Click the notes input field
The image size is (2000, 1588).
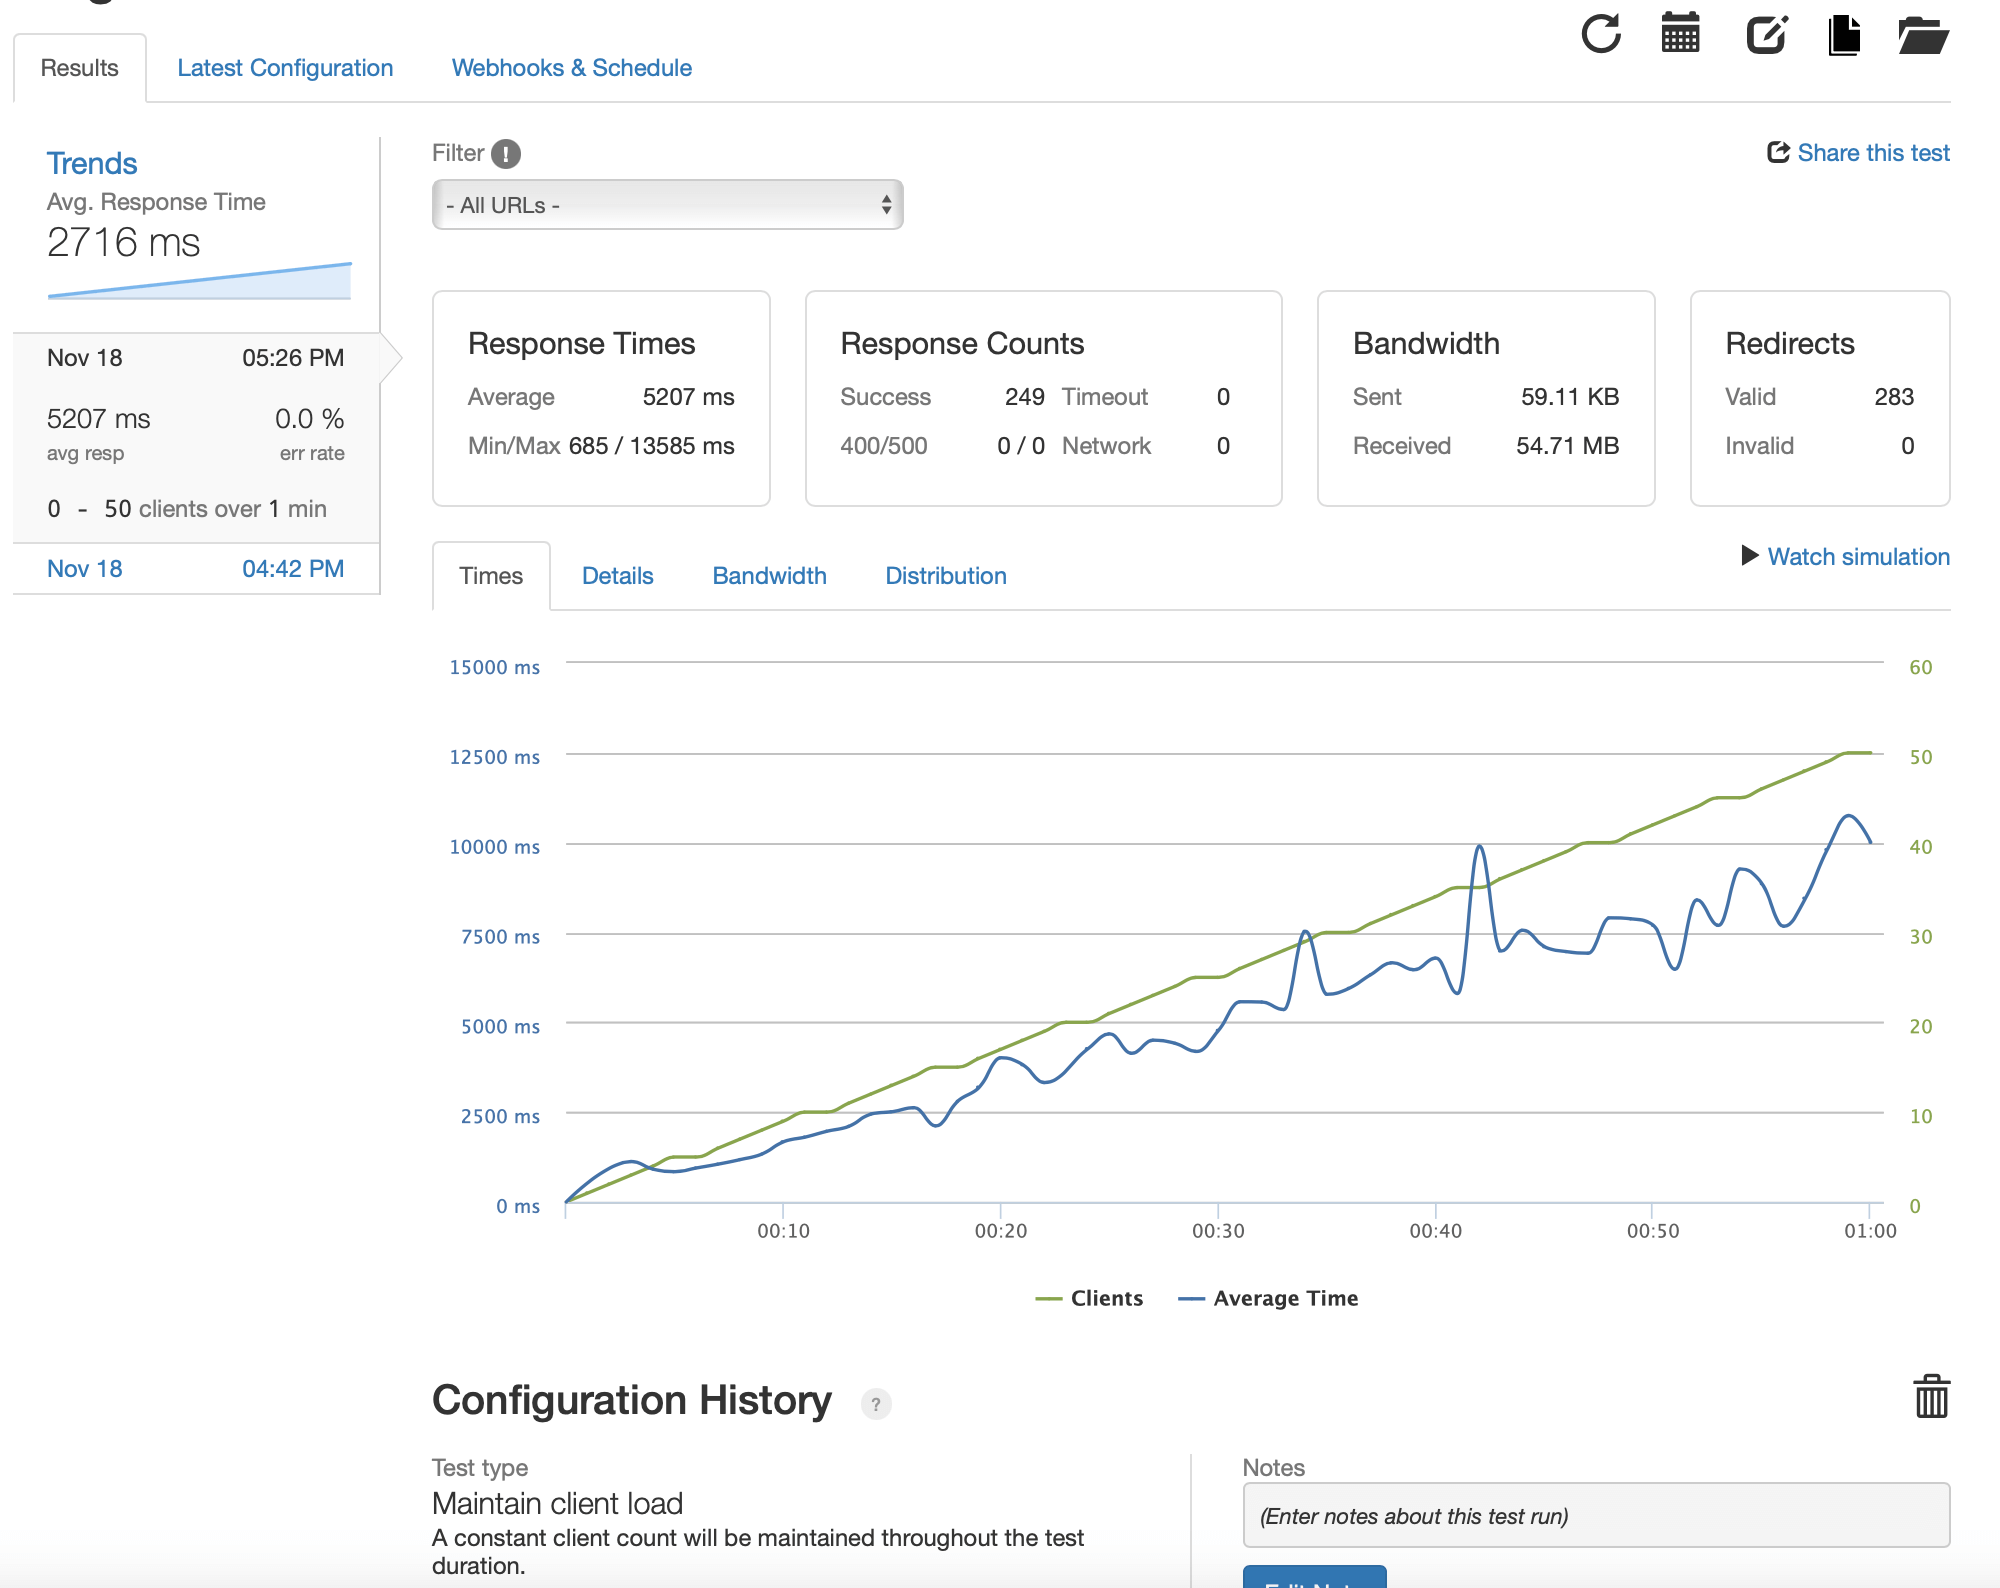[1595, 1516]
